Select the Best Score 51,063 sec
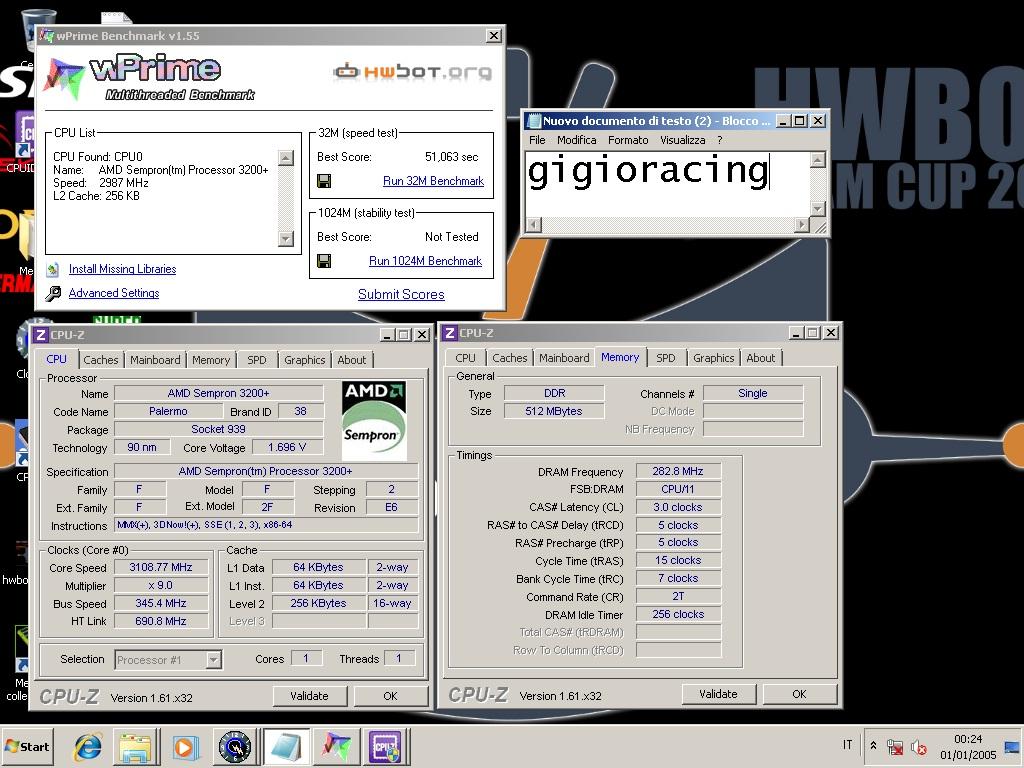1024x768 pixels. point(451,157)
